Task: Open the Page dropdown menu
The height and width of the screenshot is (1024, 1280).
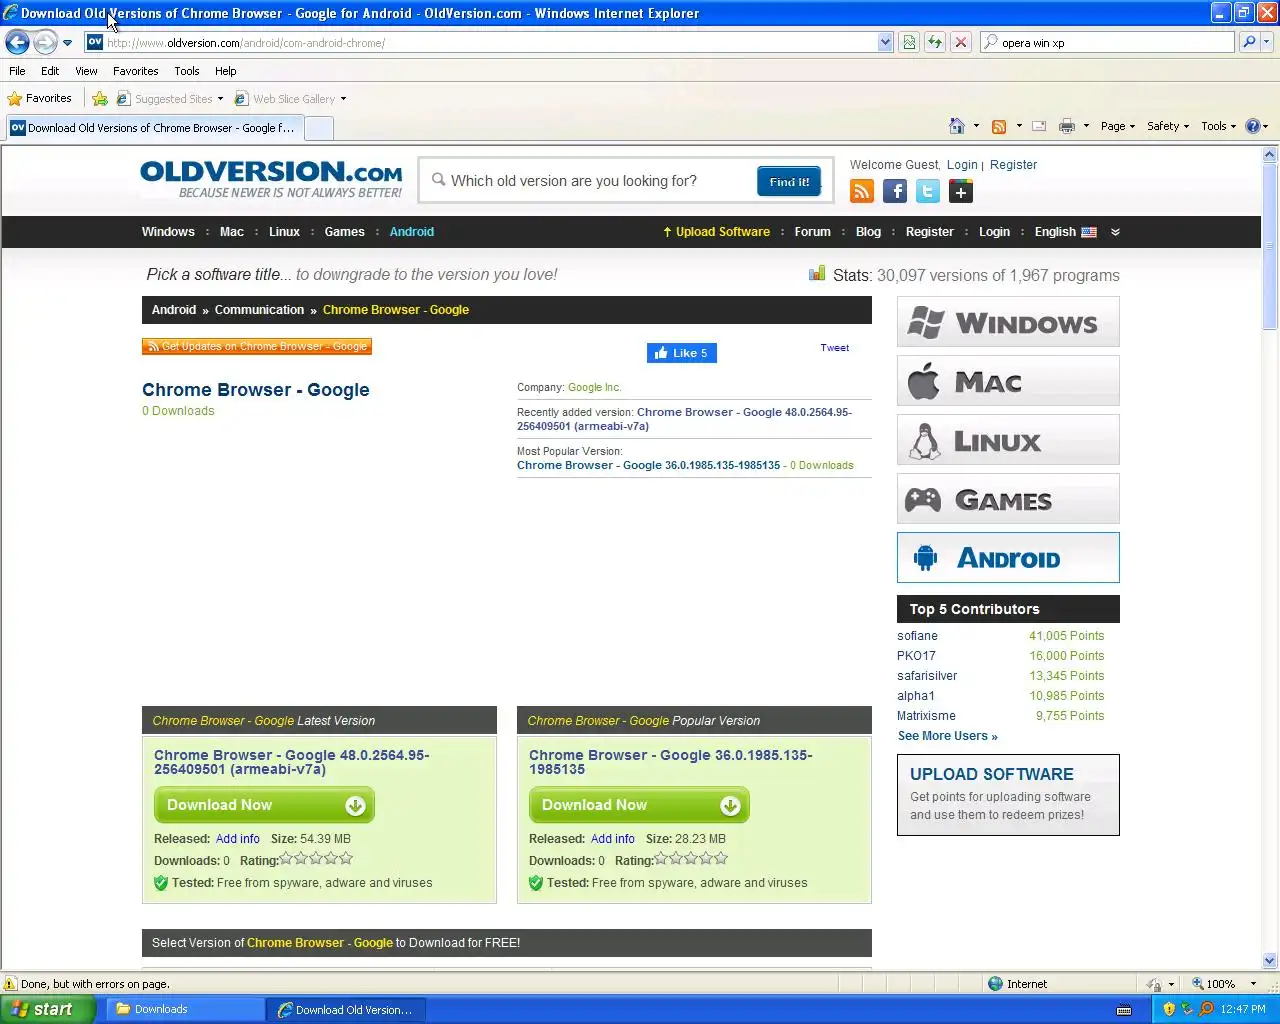Action: [1117, 126]
